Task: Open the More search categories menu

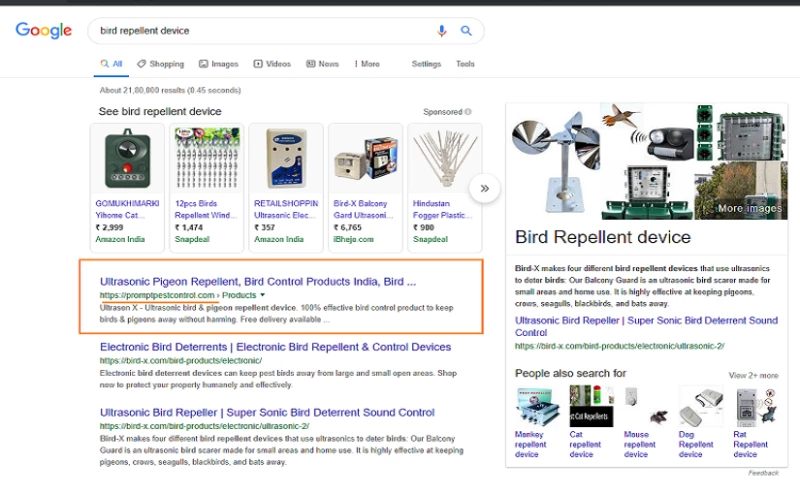Action: [x=367, y=64]
